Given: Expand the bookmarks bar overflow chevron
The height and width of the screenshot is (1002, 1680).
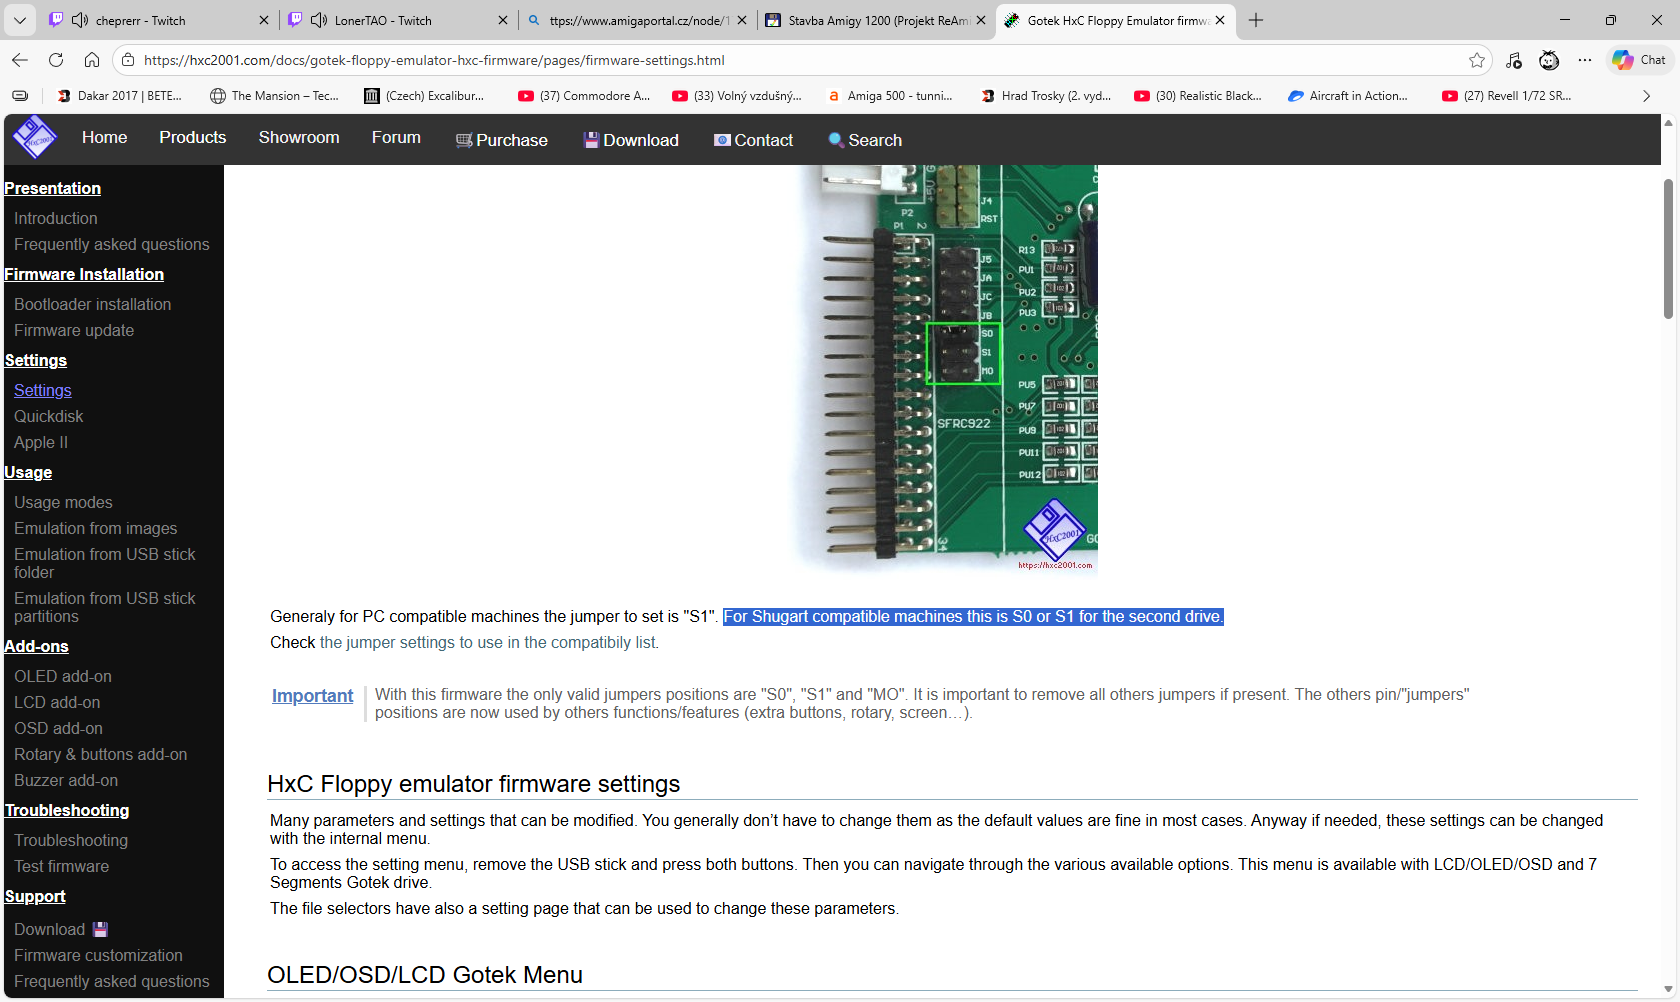Looking at the screenshot, I should (x=1646, y=96).
